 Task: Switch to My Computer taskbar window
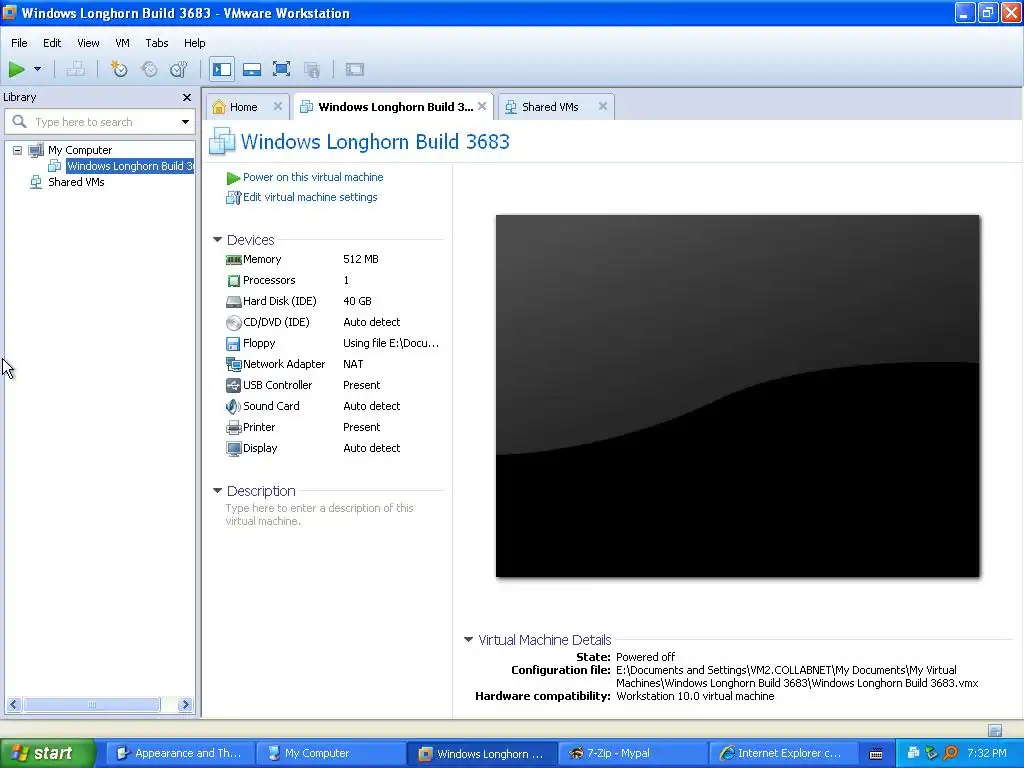(330, 754)
